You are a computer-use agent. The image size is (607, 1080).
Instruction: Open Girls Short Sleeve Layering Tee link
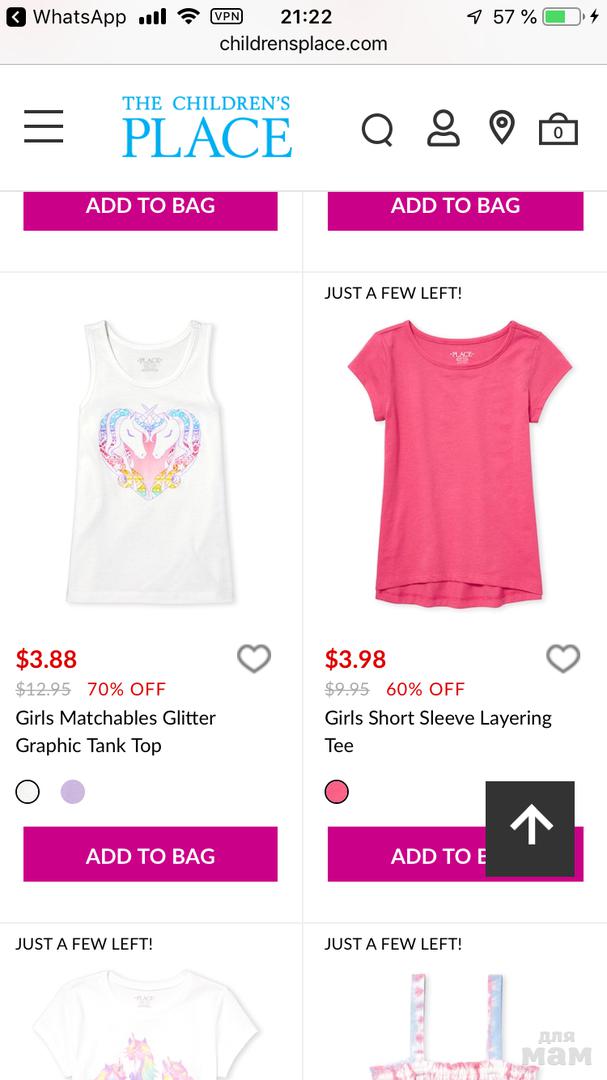point(437,731)
